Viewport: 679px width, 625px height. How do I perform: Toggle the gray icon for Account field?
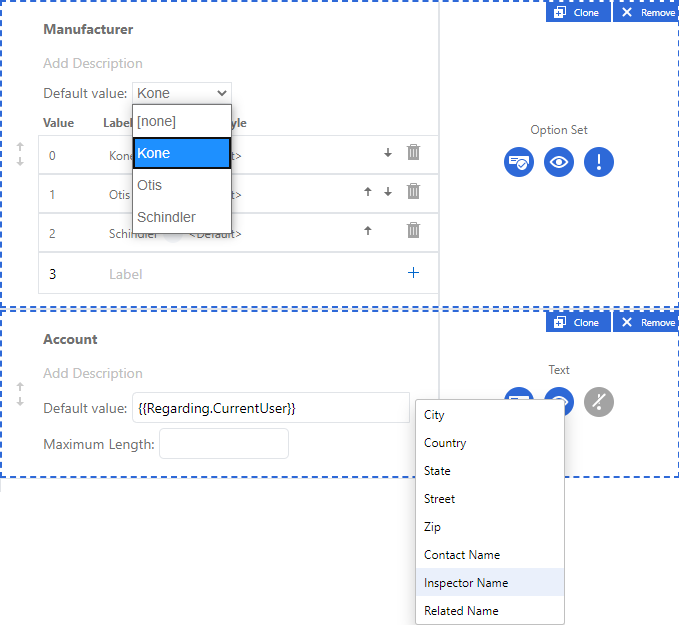(599, 402)
